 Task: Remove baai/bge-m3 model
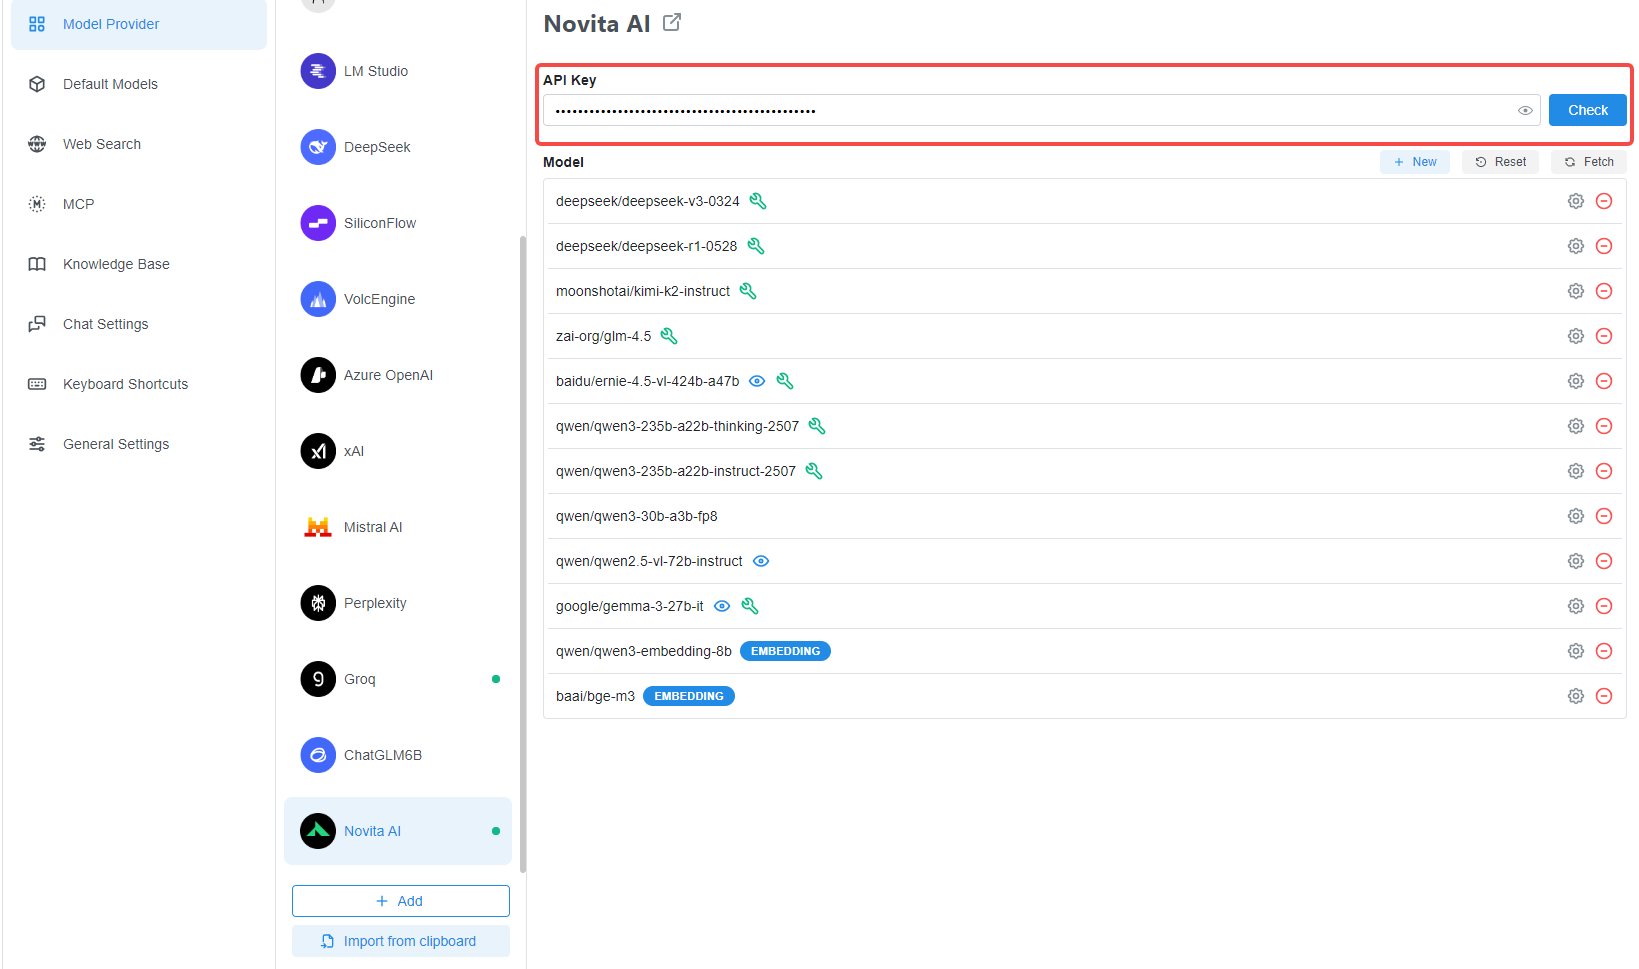coord(1604,696)
